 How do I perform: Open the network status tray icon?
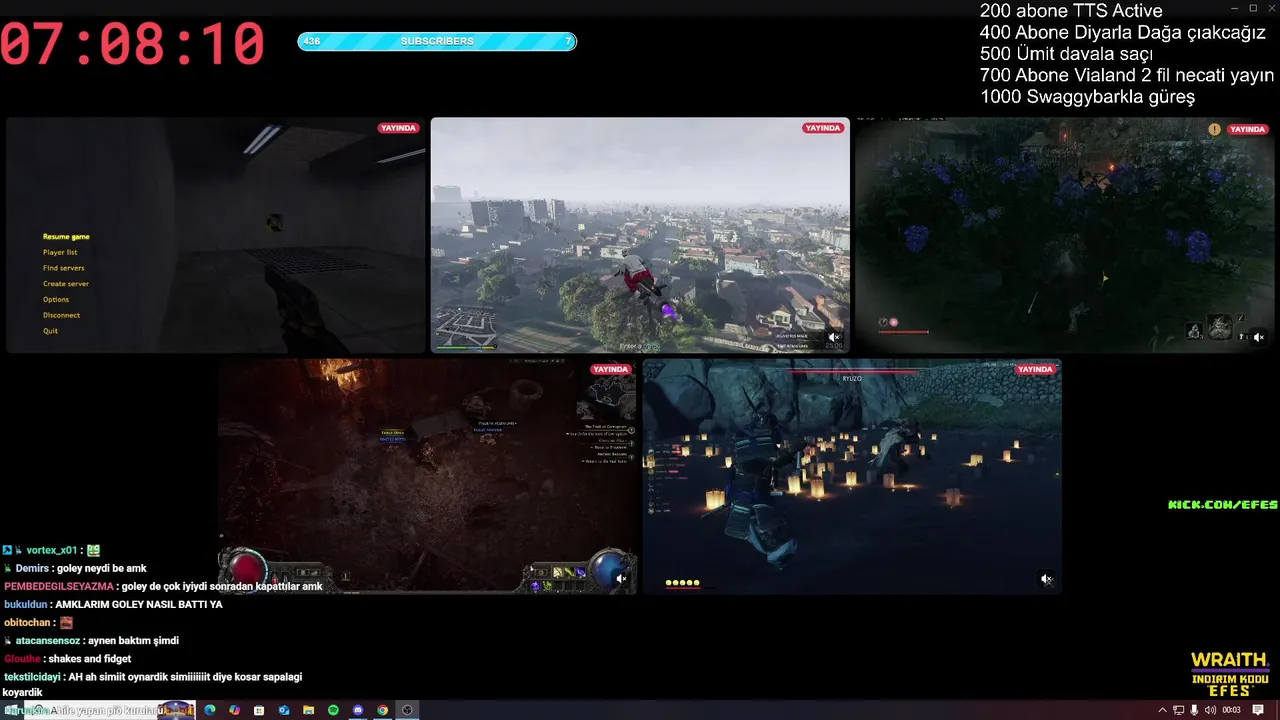click(1178, 710)
